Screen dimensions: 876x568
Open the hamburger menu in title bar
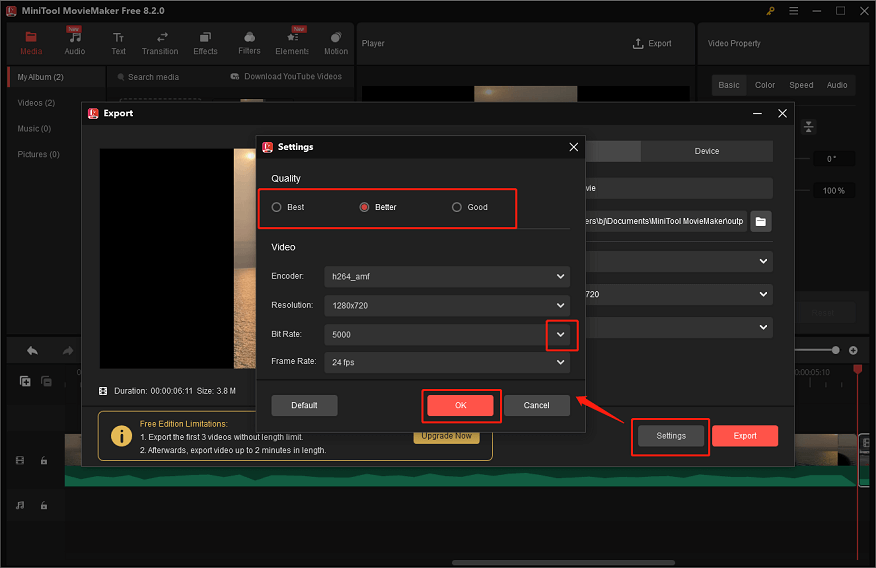pyautogui.click(x=793, y=11)
